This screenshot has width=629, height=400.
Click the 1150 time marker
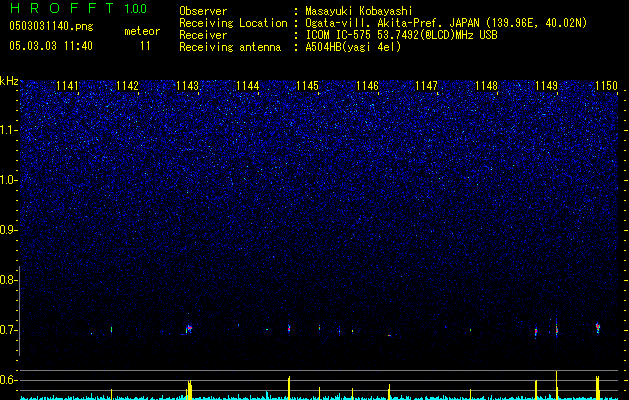606,86
